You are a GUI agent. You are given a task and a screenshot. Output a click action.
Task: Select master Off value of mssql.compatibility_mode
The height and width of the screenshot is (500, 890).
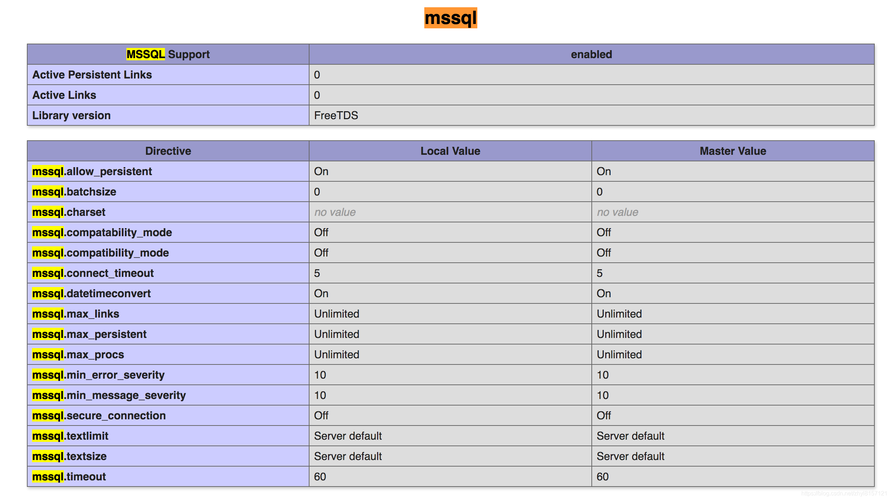[x=604, y=253]
